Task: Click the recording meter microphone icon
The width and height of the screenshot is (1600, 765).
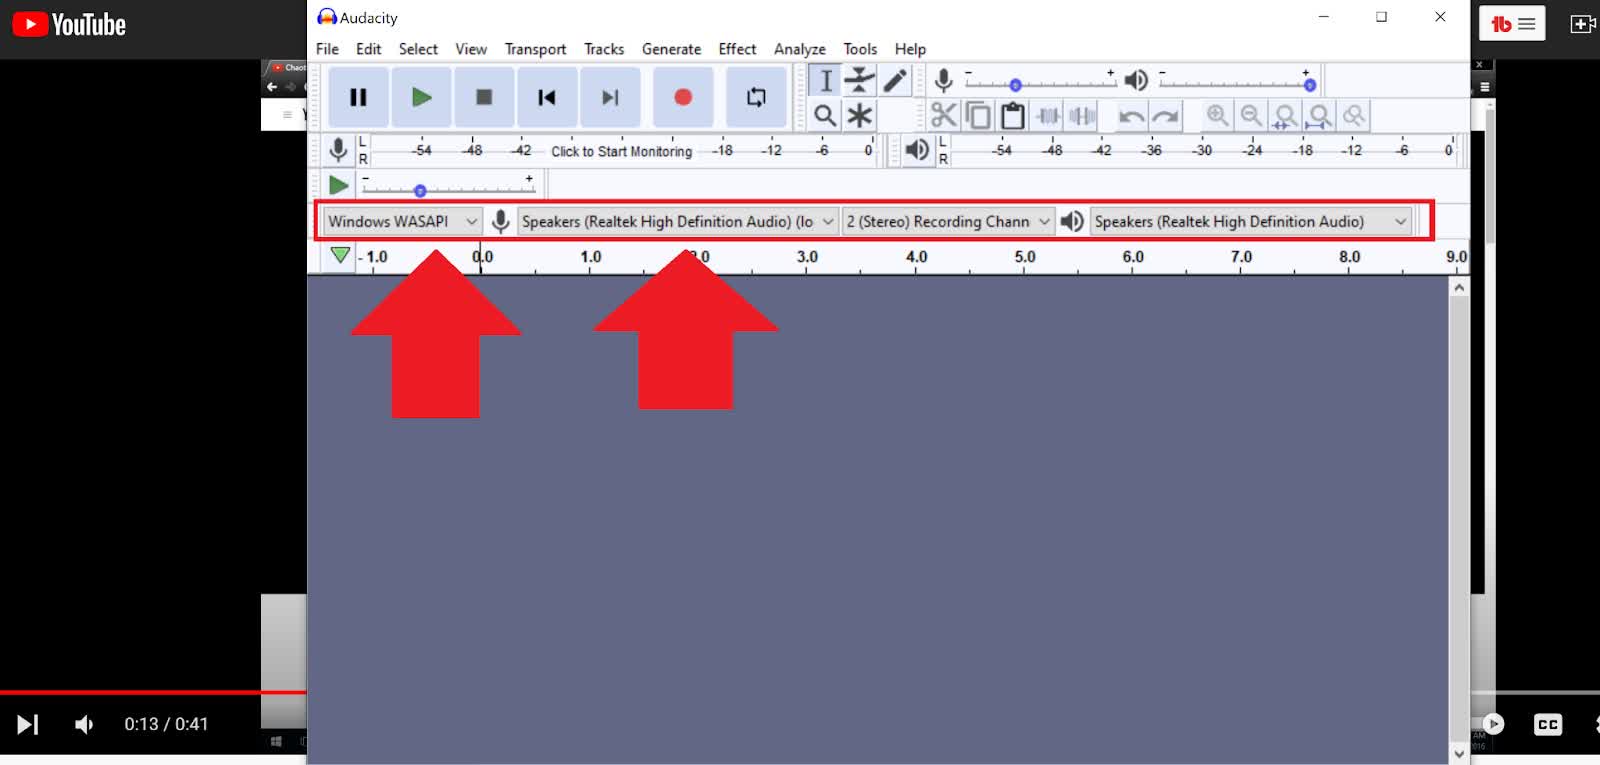Action: click(339, 150)
